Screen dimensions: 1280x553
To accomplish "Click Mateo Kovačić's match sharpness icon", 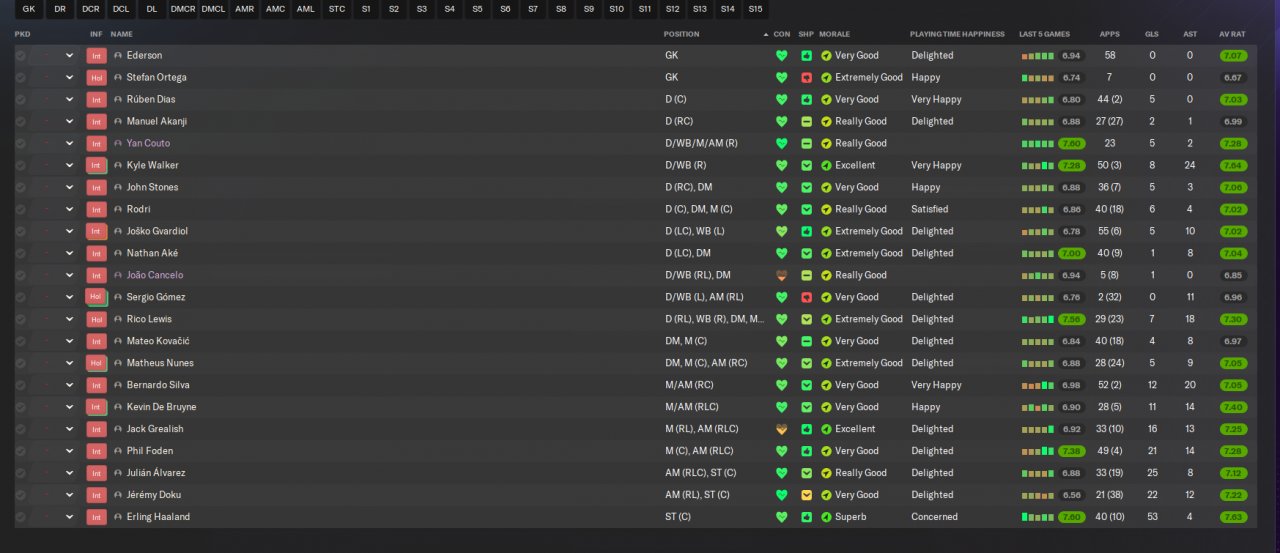I will (806, 342).
